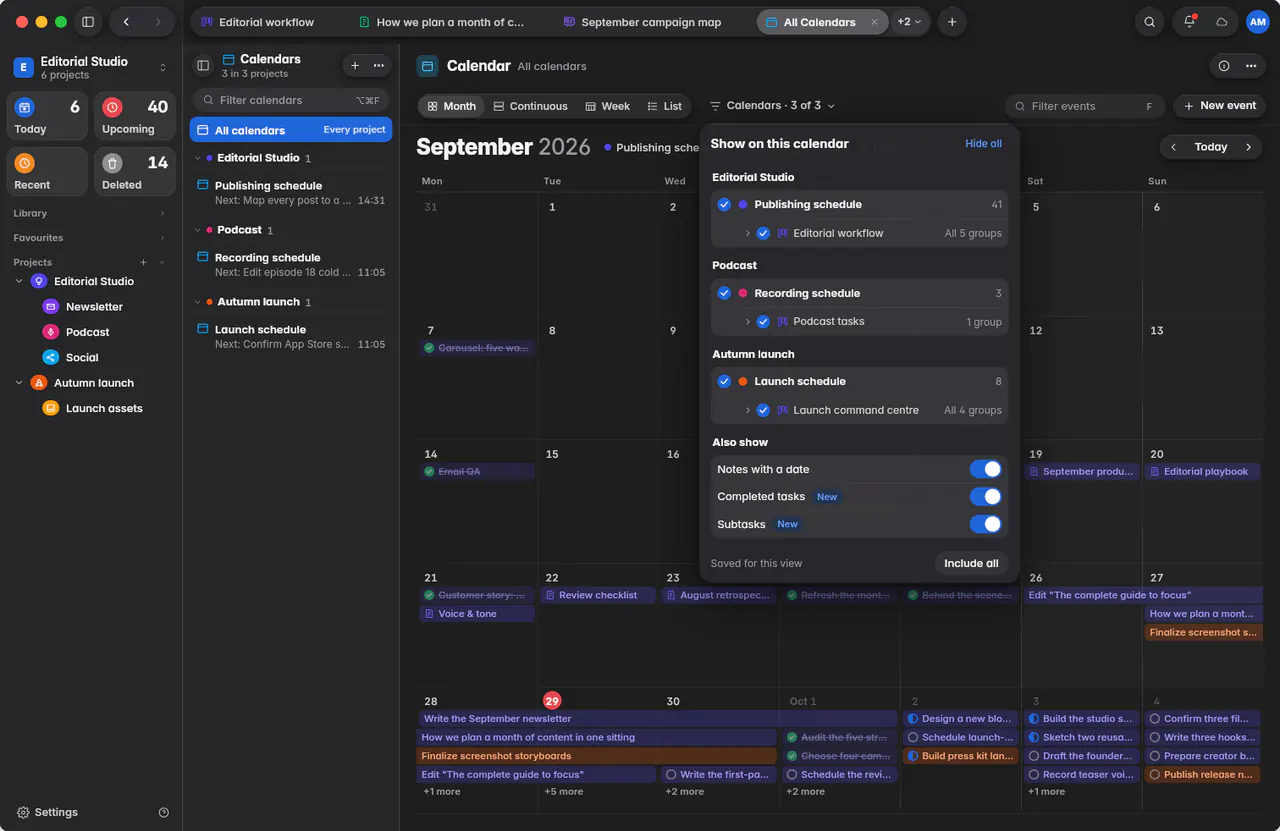Collapse the Autumn launch project tree
This screenshot has height=831, width=1280.
pyautogui.click(x=19, y=383)
